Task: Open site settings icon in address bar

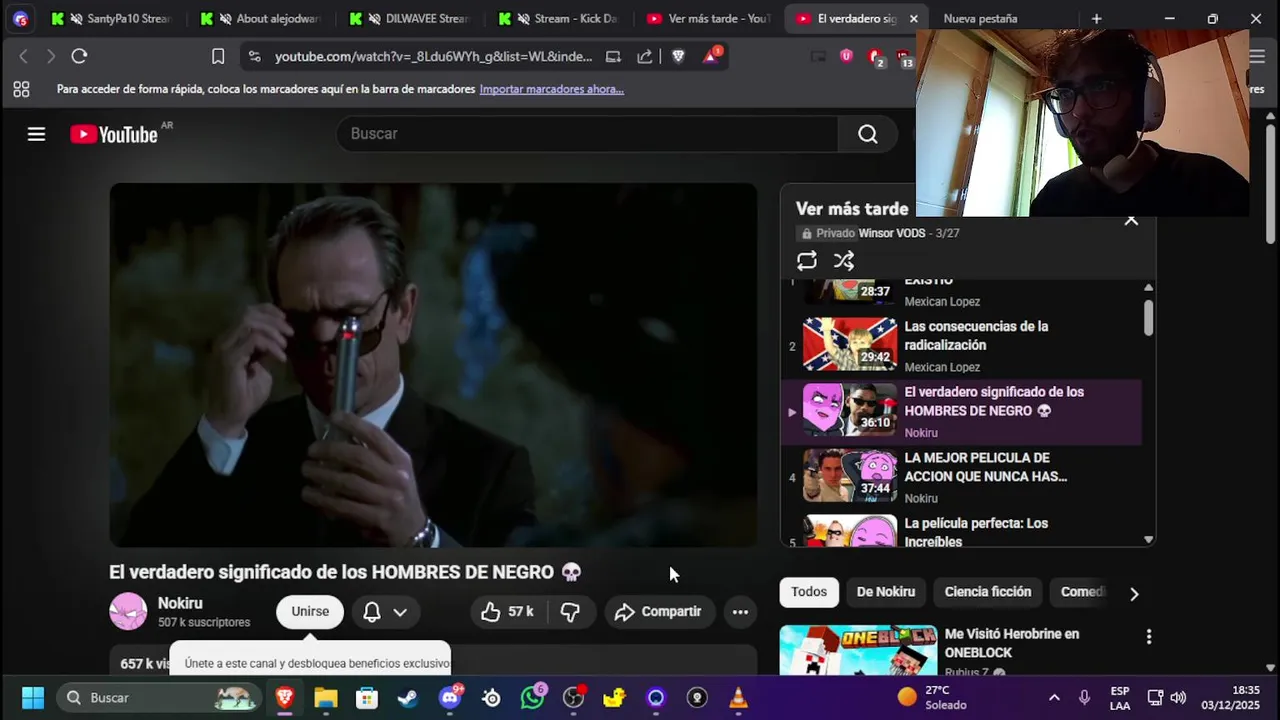Action: 254,57
